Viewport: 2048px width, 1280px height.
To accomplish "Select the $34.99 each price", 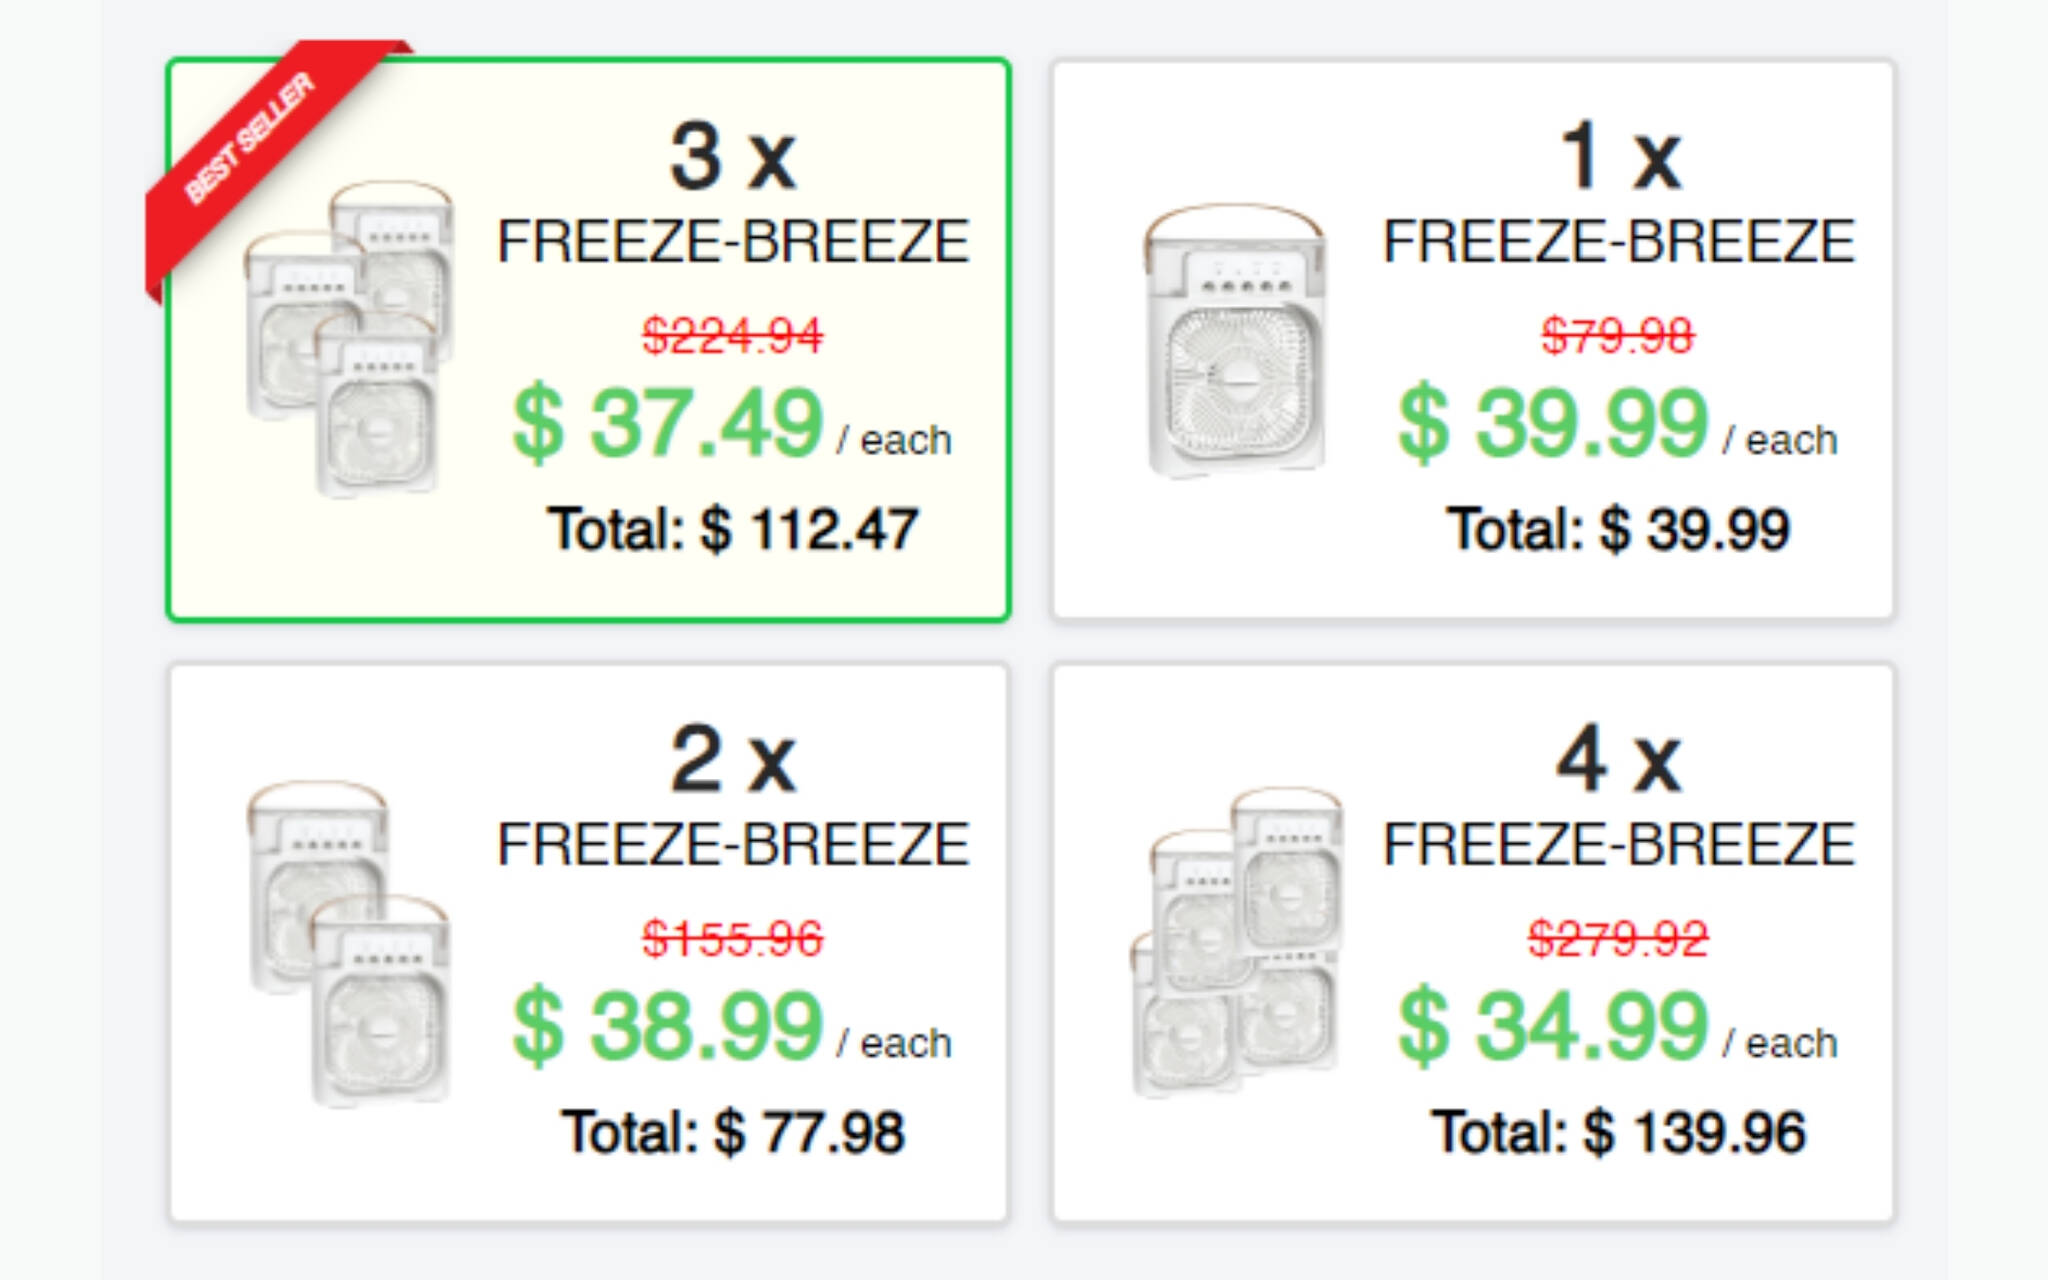I will (x=1616, y=1028).
